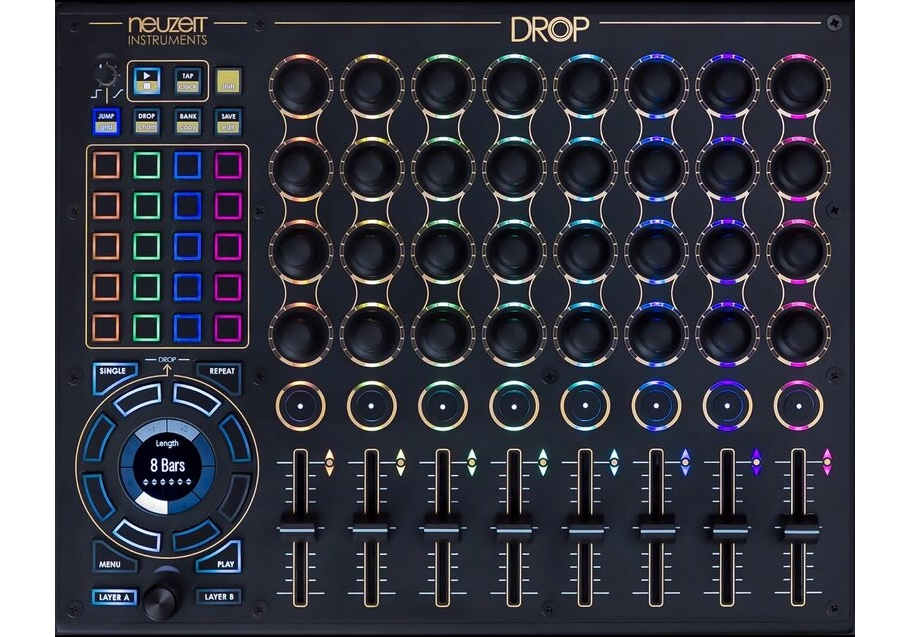This screenshot has width=910, height=637.
Task: Grab the sixth (blue) channel fader cap
Action: click(656, 528)
